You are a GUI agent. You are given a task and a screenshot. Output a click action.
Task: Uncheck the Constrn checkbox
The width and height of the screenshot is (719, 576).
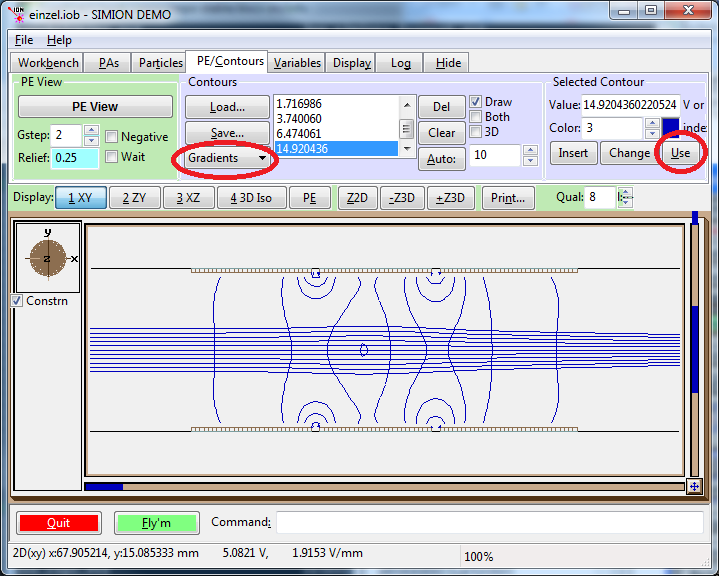17,301
